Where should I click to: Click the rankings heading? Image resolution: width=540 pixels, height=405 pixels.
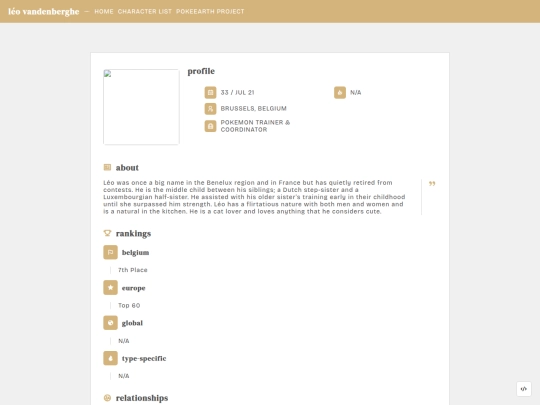pos(133,233)
